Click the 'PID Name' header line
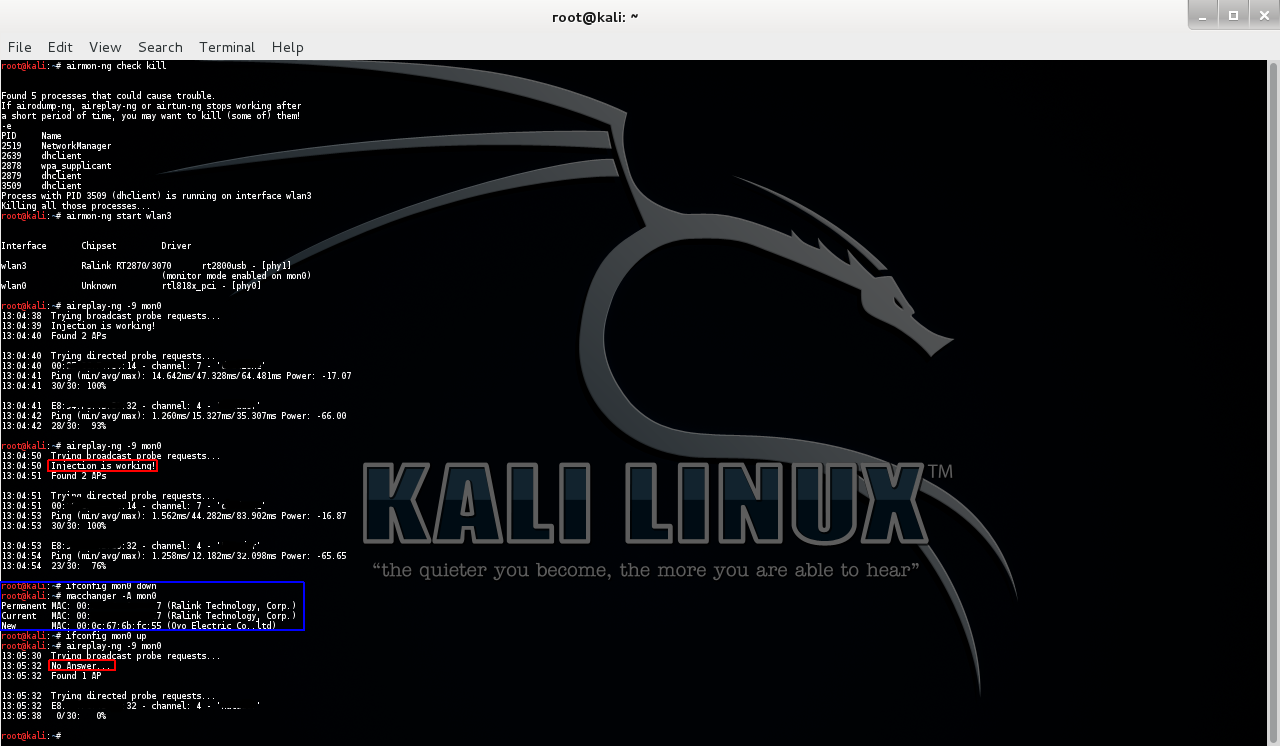The image size is (1280, 746). (x=32, y=136)
